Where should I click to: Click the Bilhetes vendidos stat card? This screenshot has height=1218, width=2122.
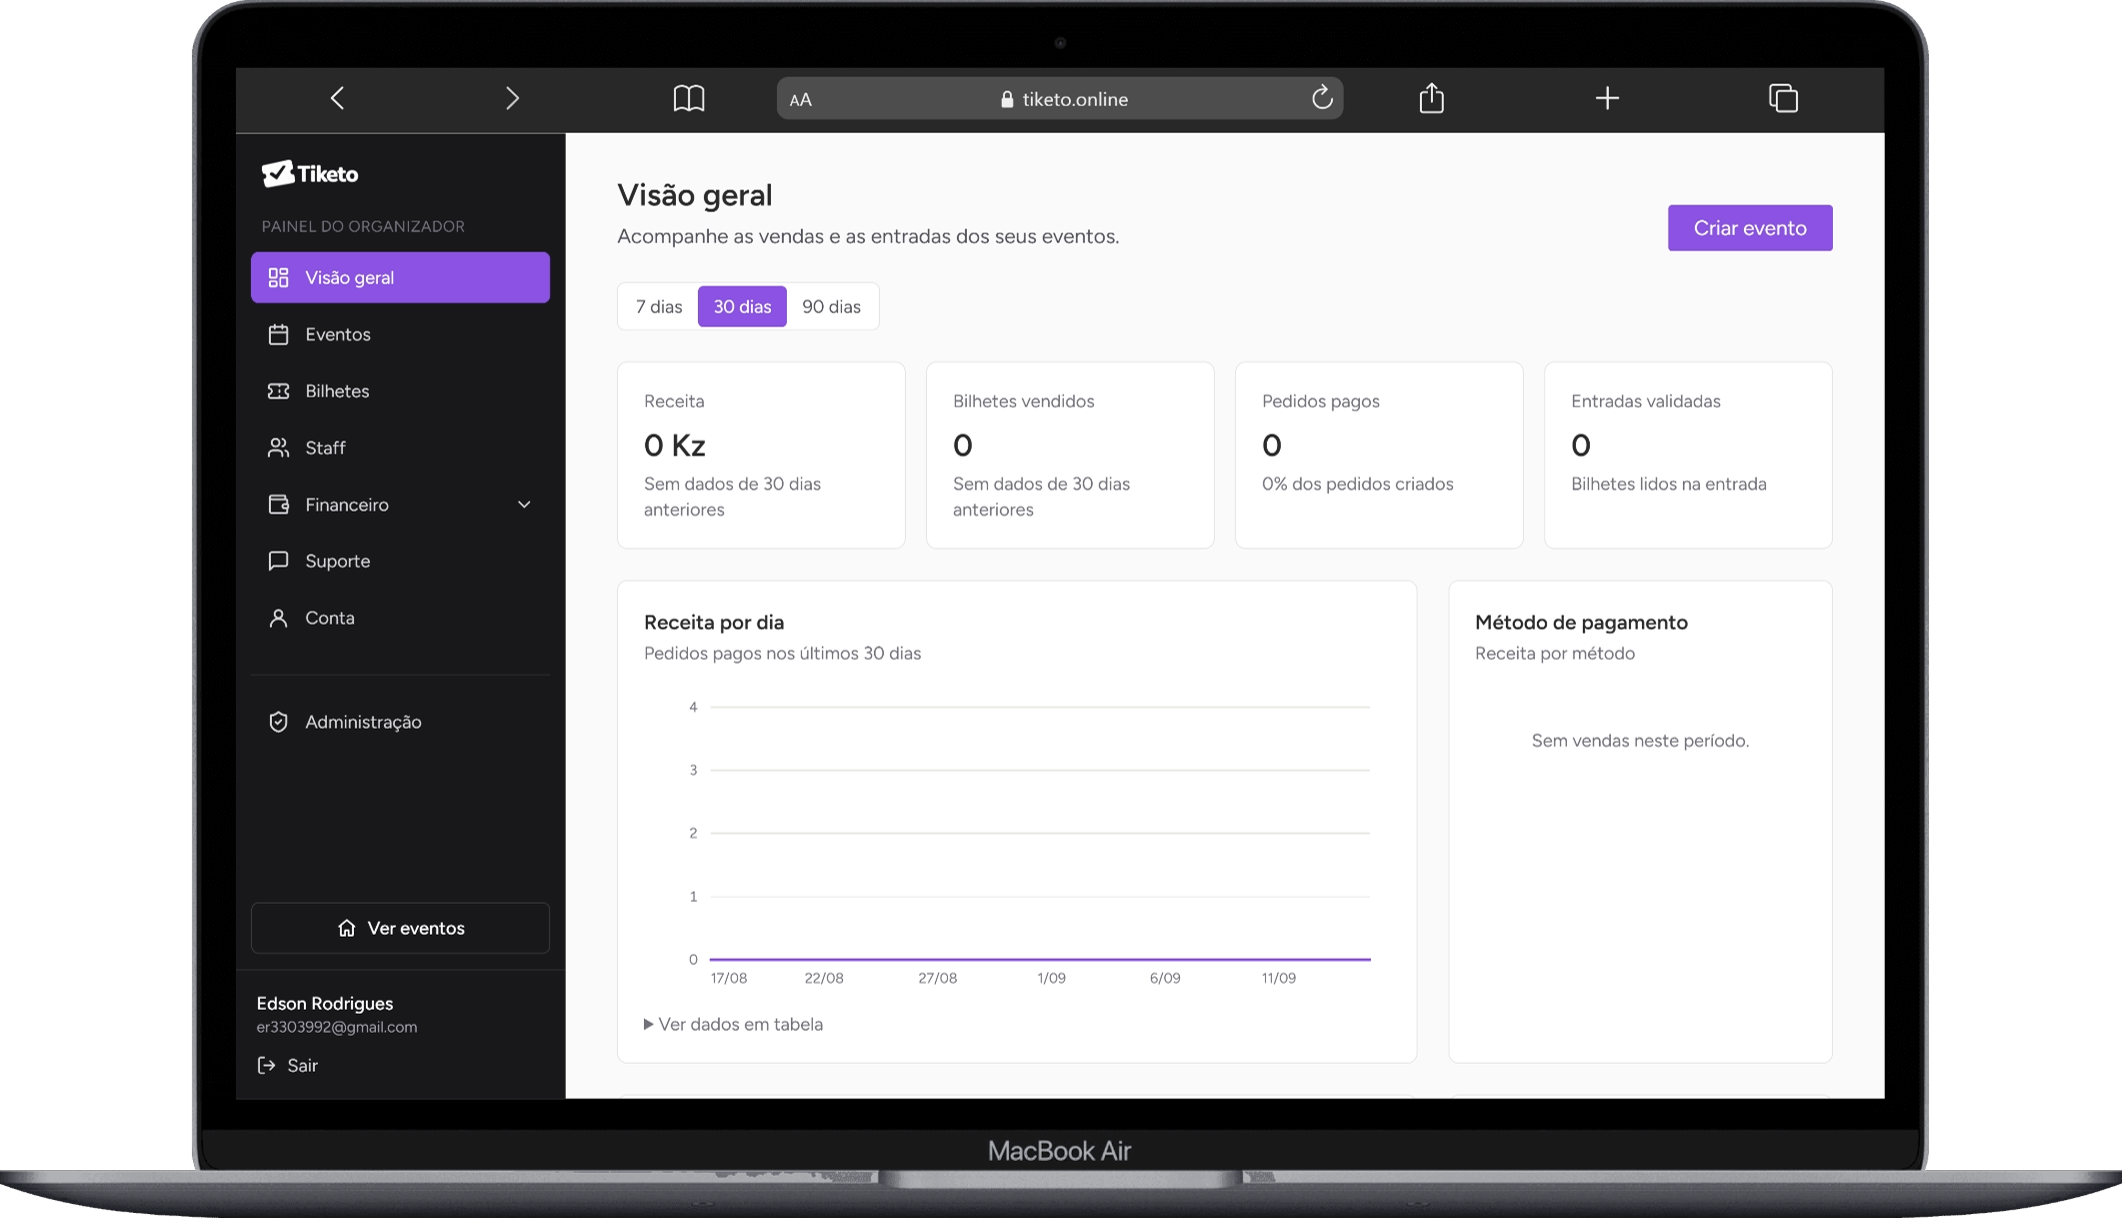pos(1070,455)
